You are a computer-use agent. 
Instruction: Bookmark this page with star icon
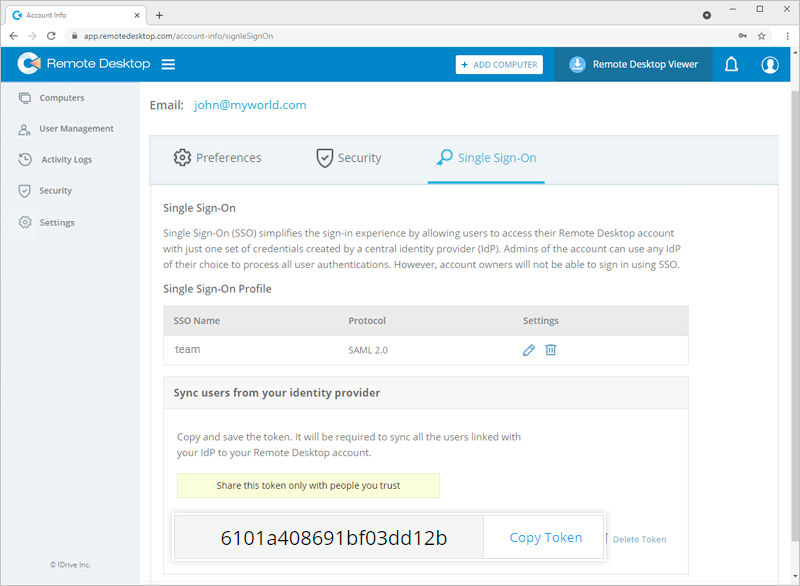coord(762,35)
